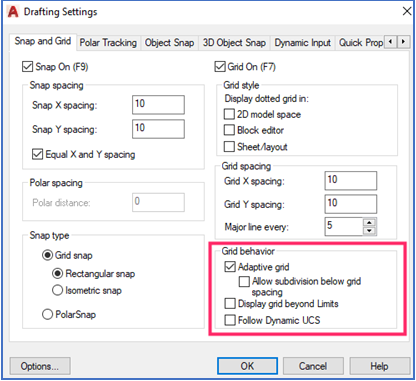Click the Grid Y spacing field
Image resolution: width=416 pixels, height=381 pixels.
click(351, 204)
